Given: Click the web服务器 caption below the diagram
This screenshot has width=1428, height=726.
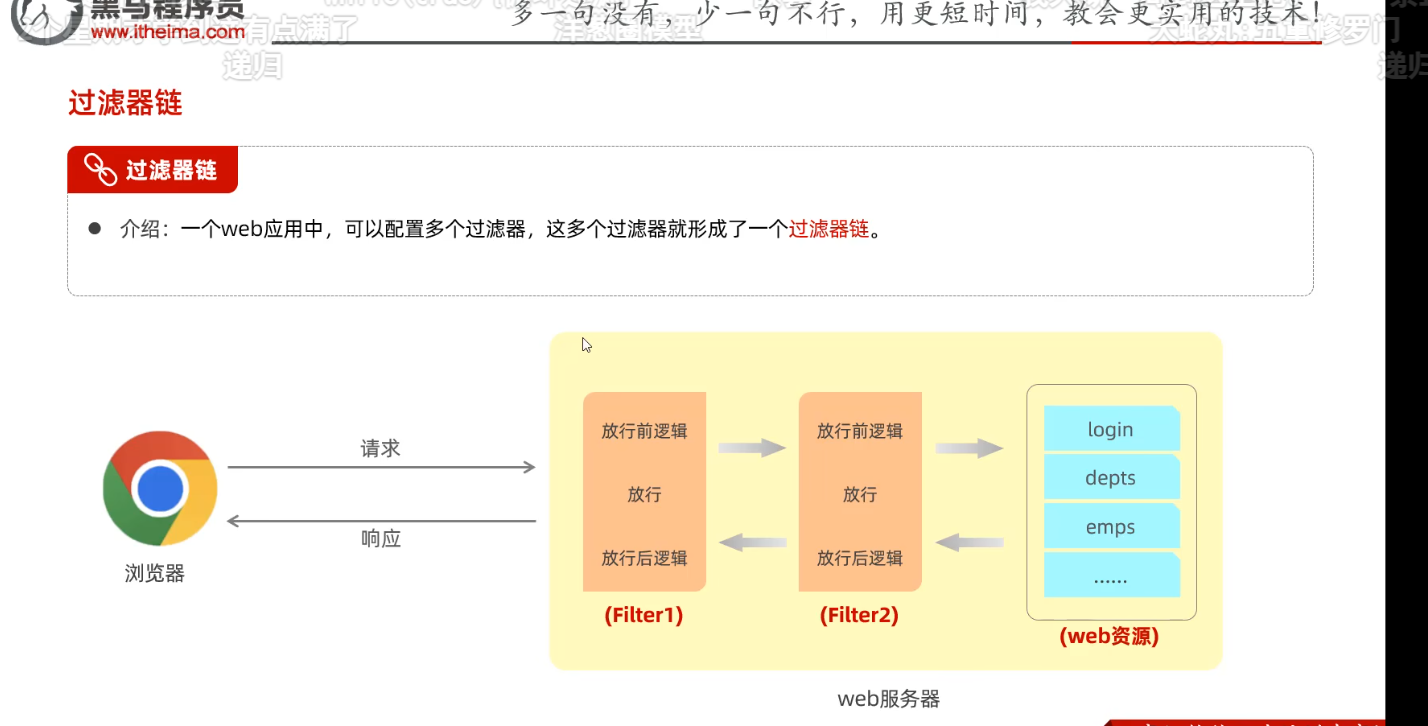Looking at the screenshot, I should pyautogui.click(x=888, y=699).
